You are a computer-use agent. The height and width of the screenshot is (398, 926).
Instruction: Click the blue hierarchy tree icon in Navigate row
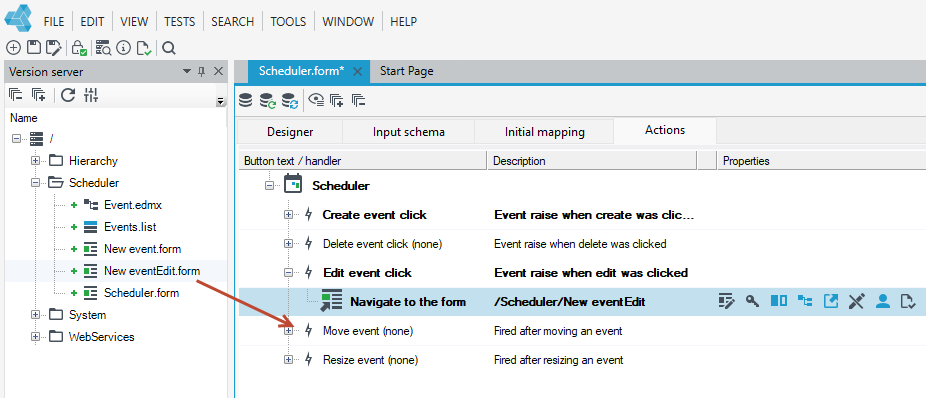(804, 301)
